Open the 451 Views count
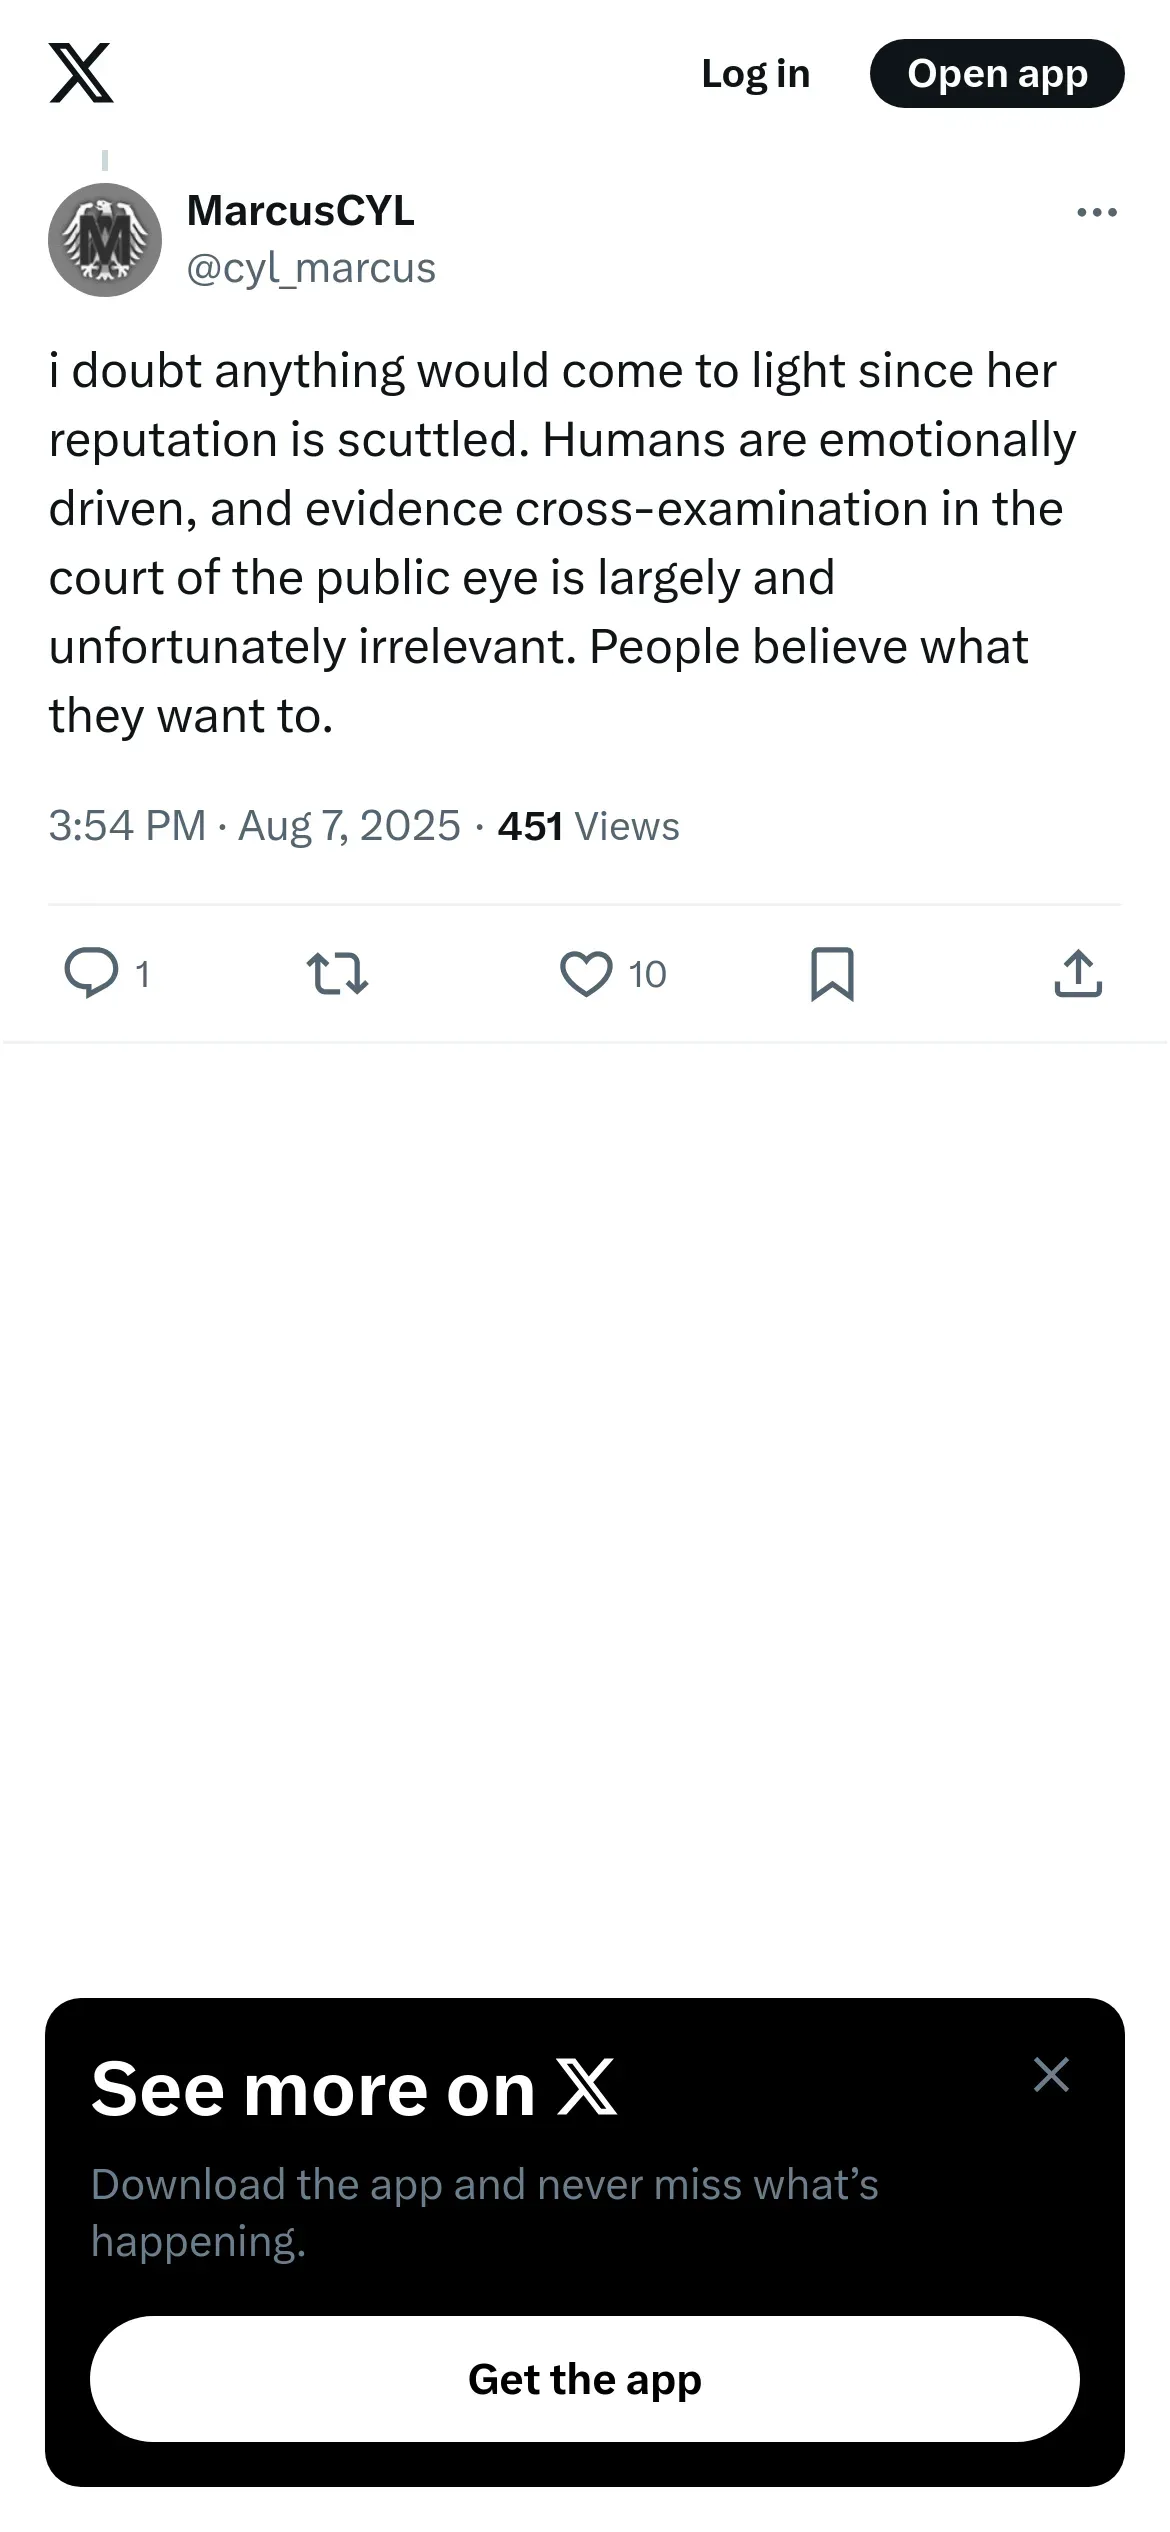 [x=588, y=826]
